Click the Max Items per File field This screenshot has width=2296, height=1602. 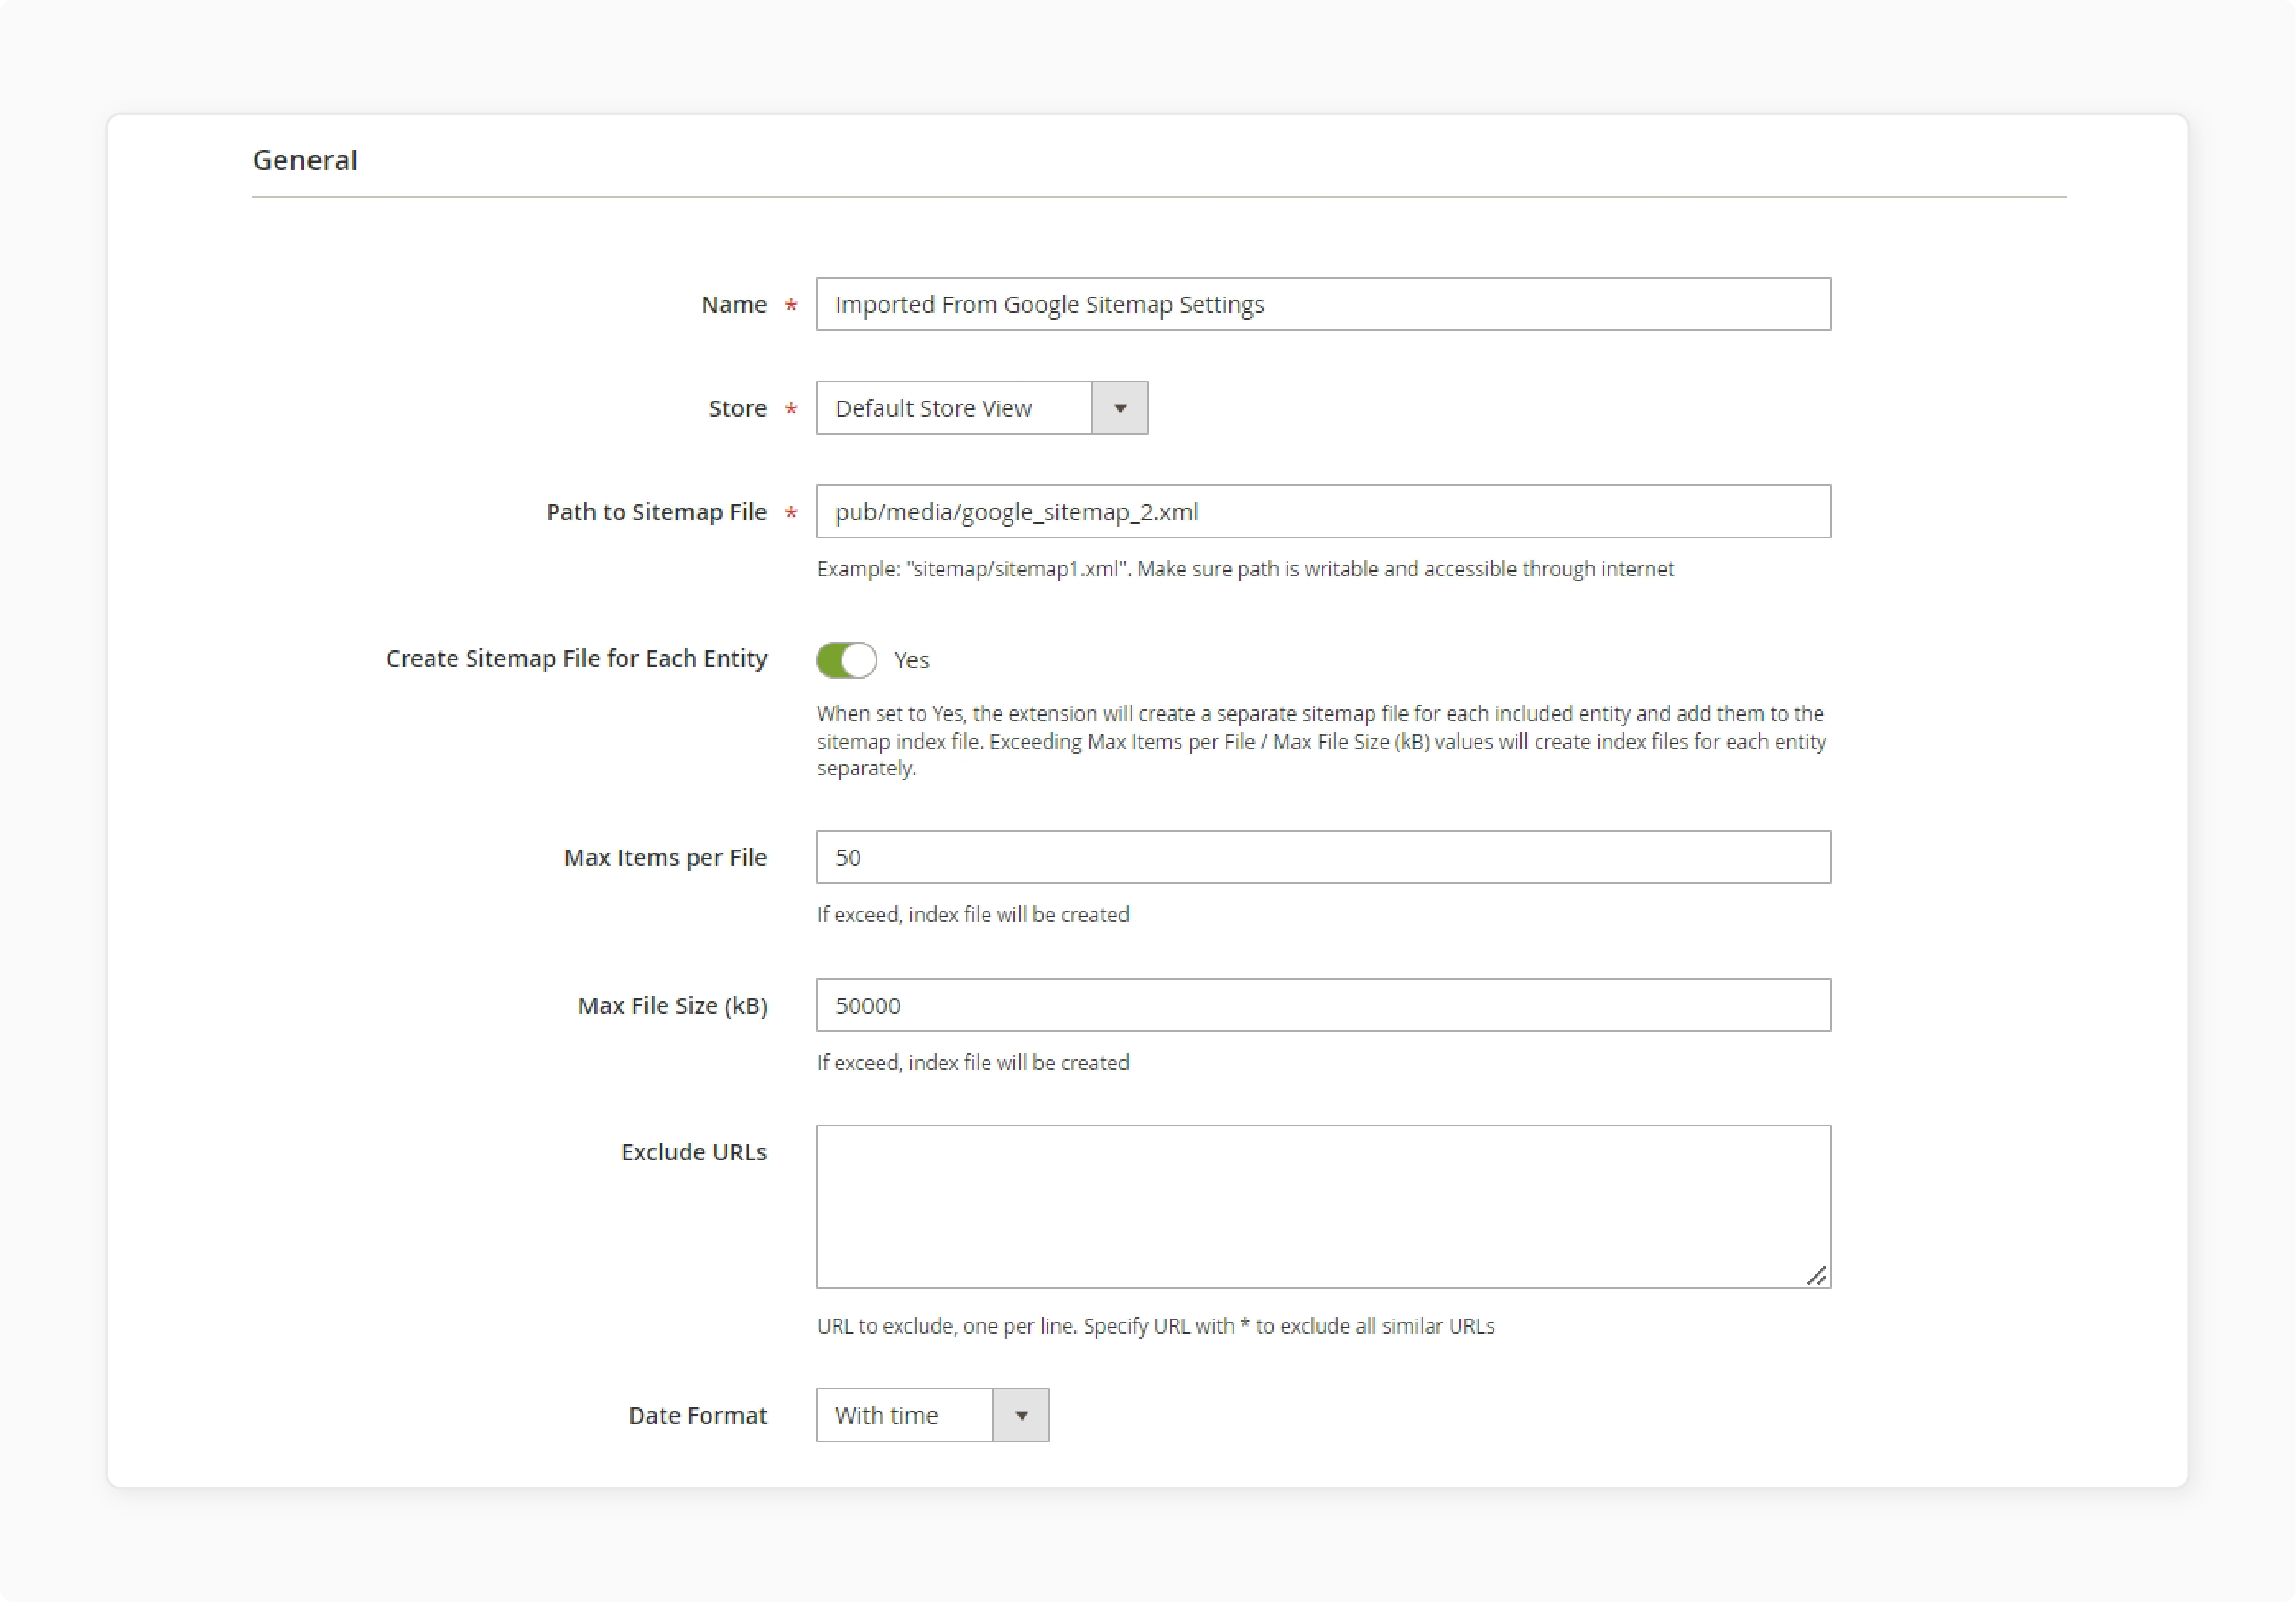[1323, 857]
